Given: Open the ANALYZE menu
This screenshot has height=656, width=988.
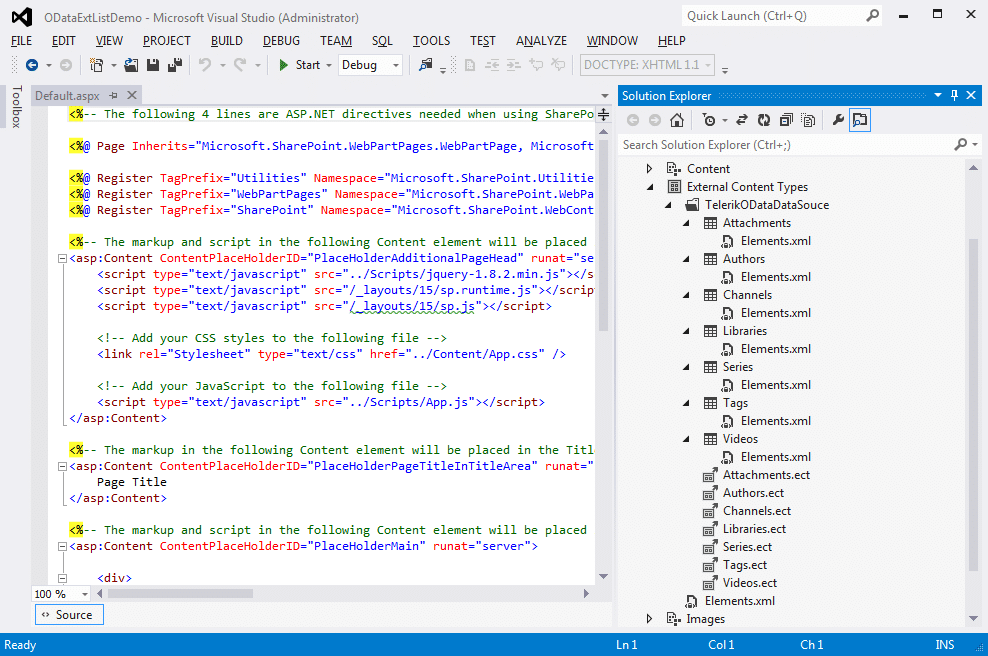Looking at the screenshot, I should point(541,41).
